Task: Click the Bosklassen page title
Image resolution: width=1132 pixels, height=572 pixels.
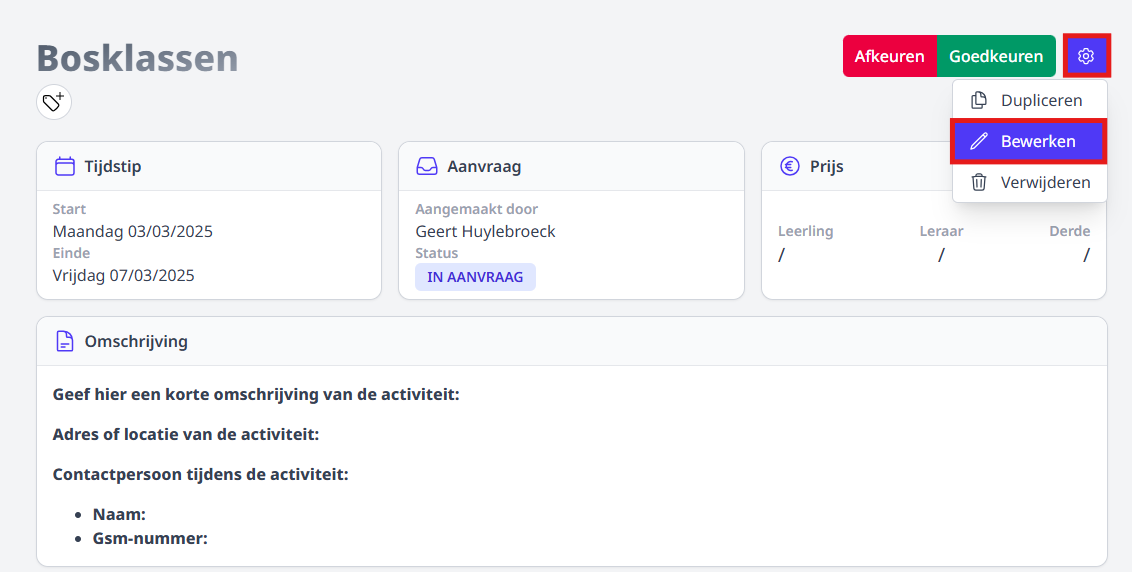Action: tap(137, 58)
